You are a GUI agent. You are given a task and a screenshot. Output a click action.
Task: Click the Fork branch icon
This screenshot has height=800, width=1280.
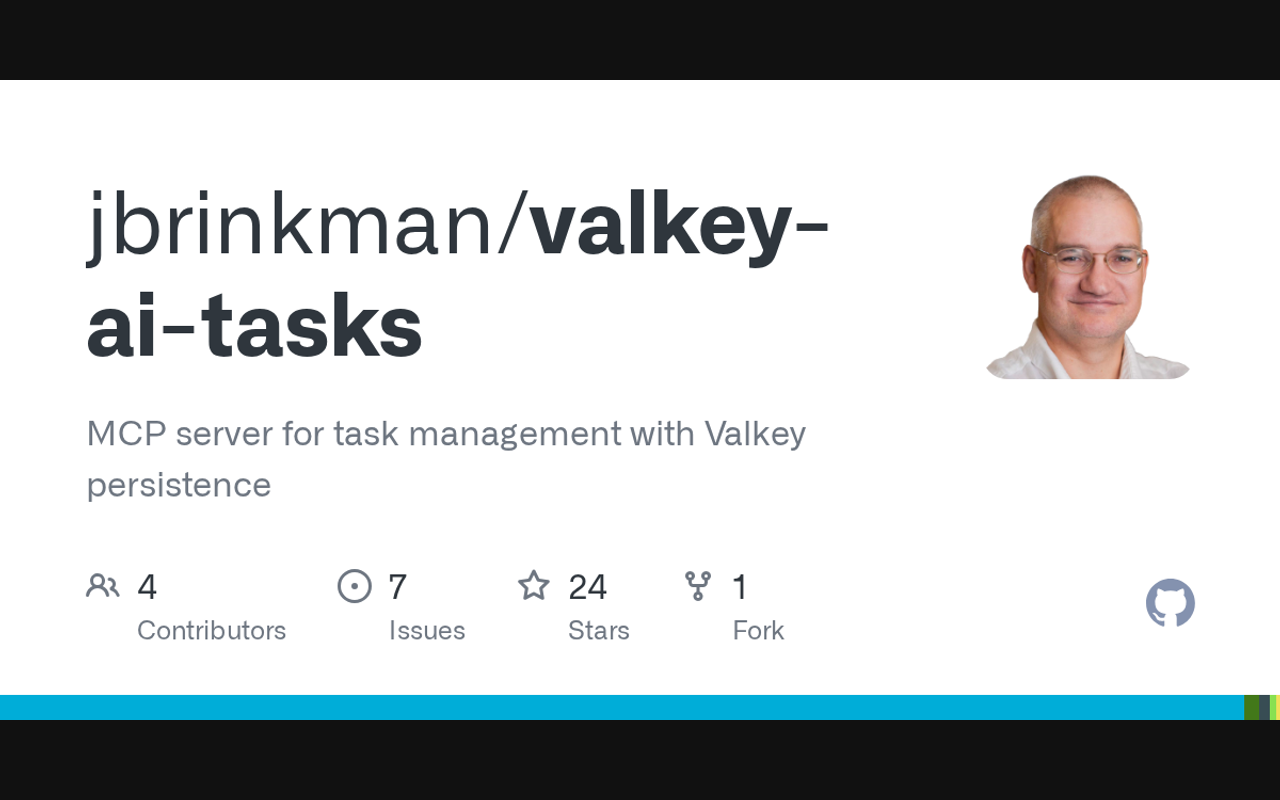(x=698, y=586)
